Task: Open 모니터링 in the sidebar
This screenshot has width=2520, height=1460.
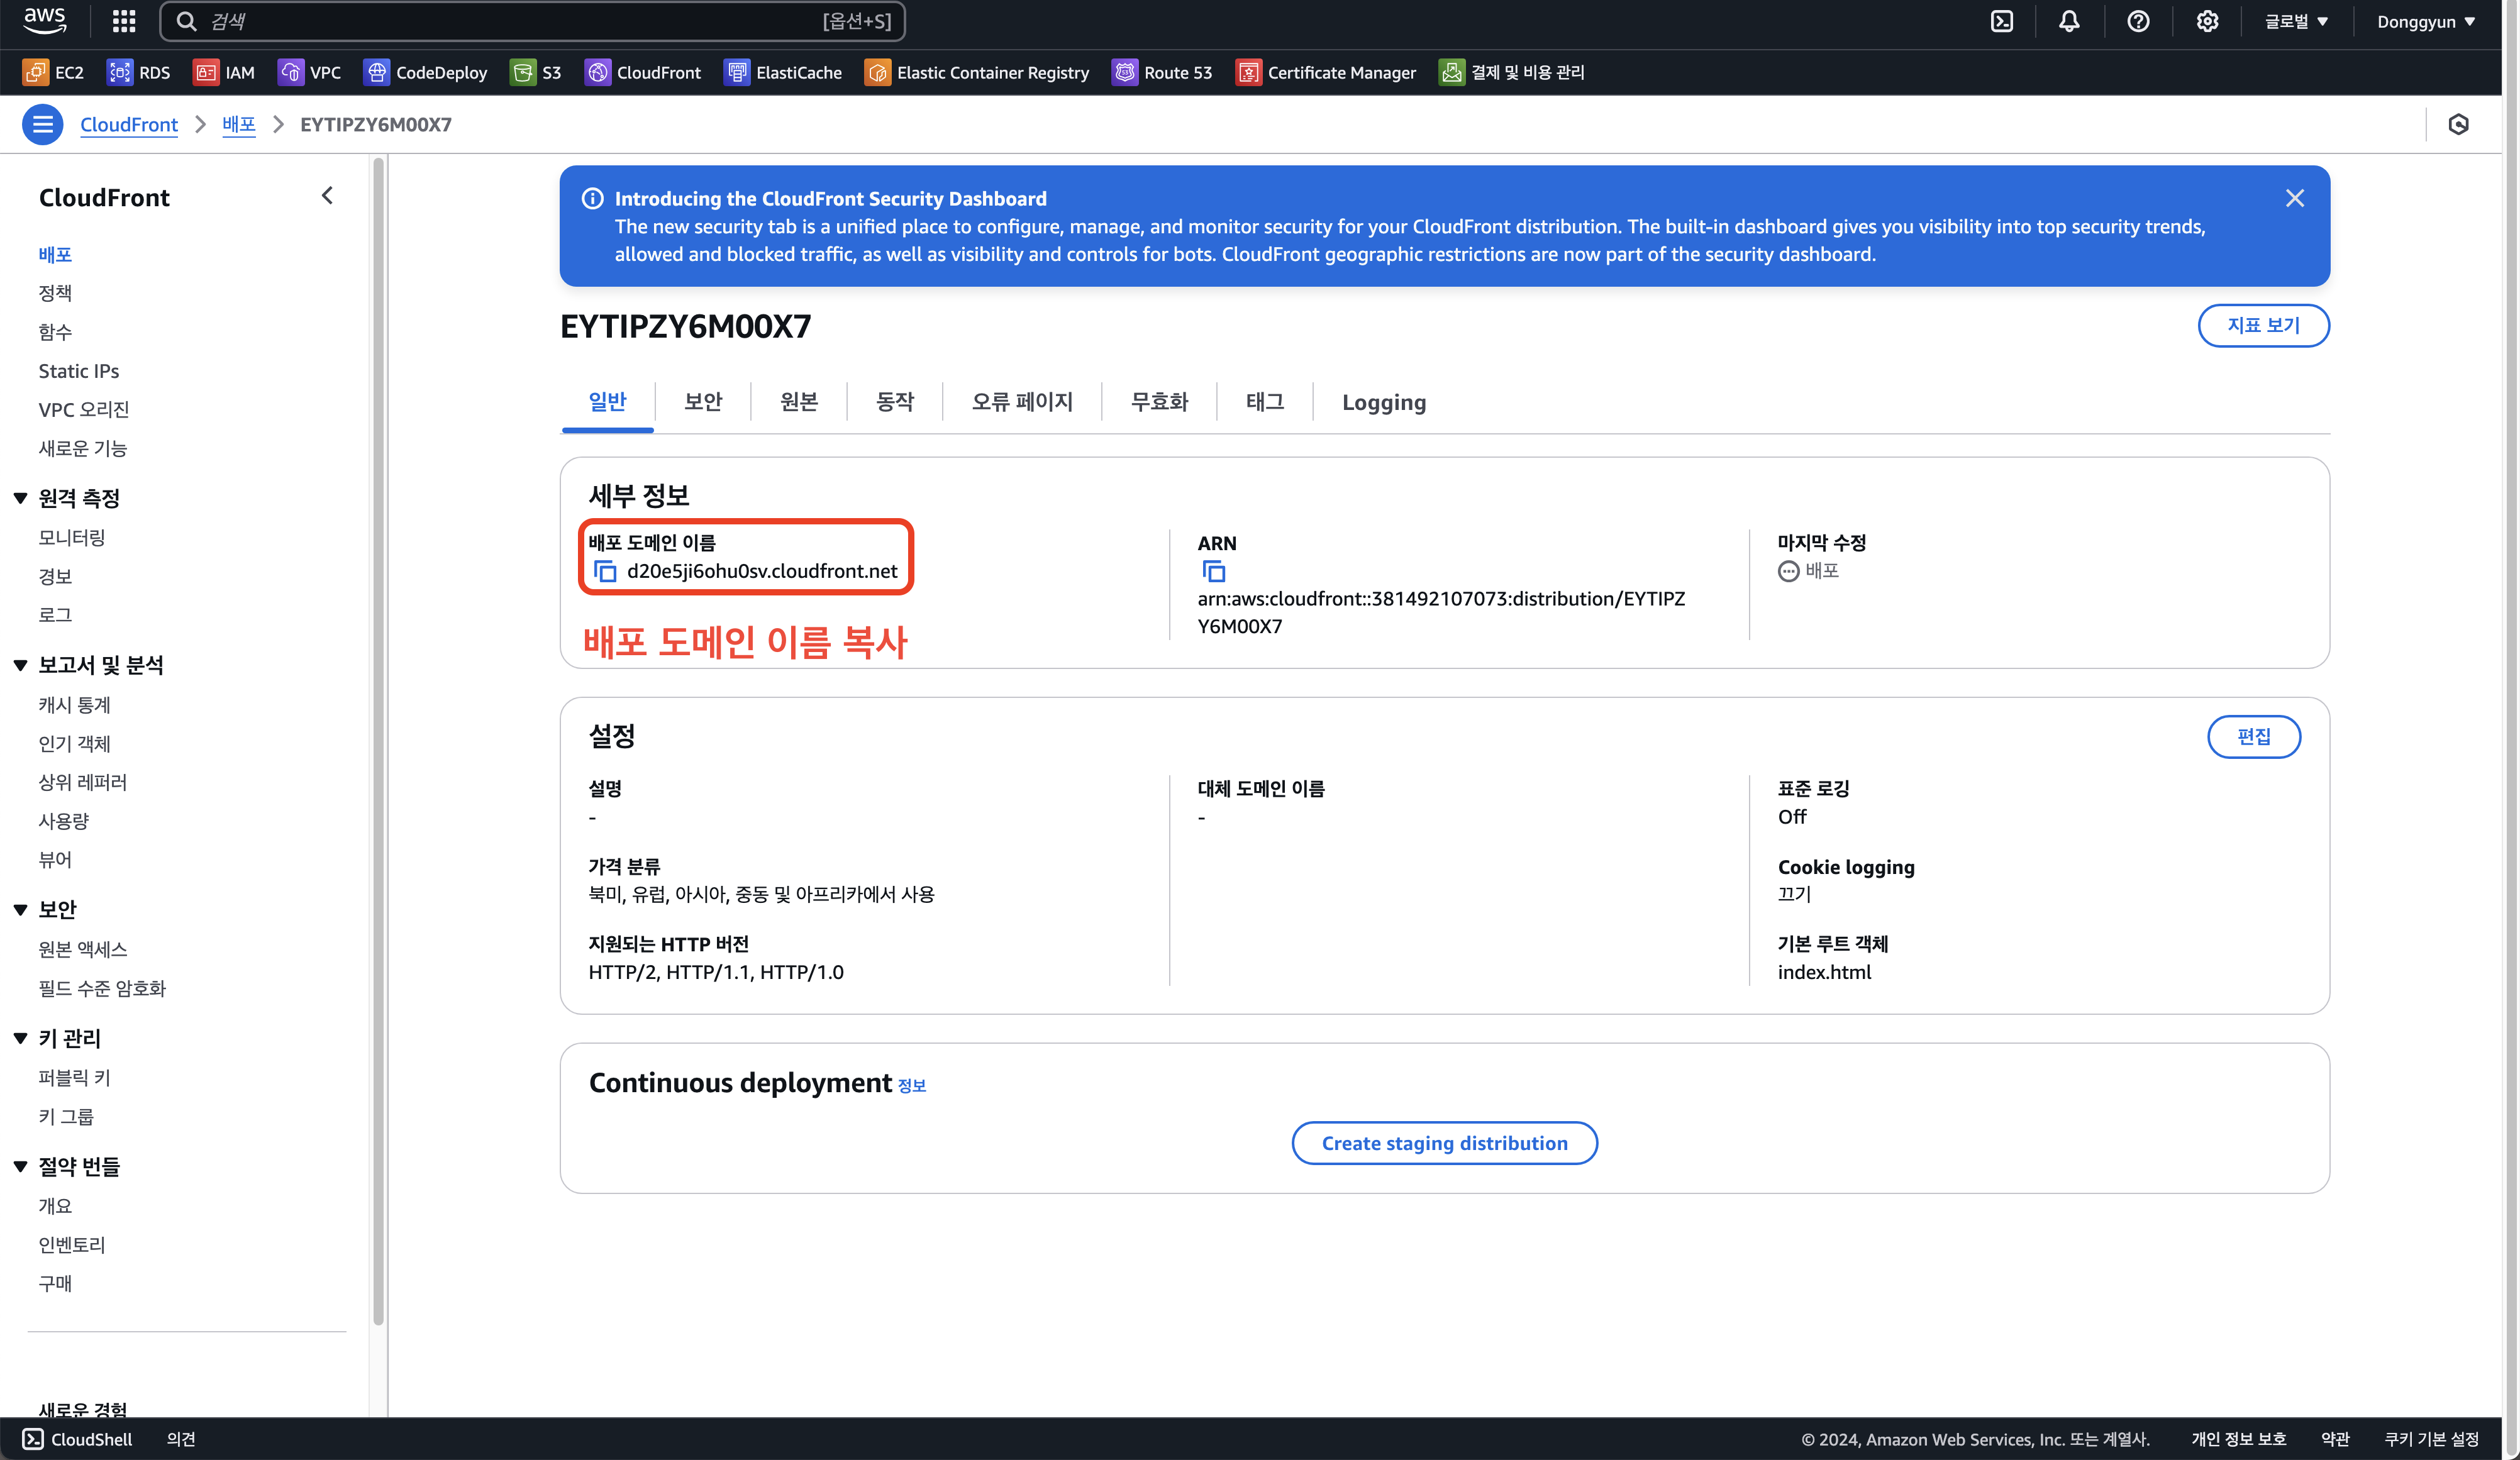Action: [72, 538]
